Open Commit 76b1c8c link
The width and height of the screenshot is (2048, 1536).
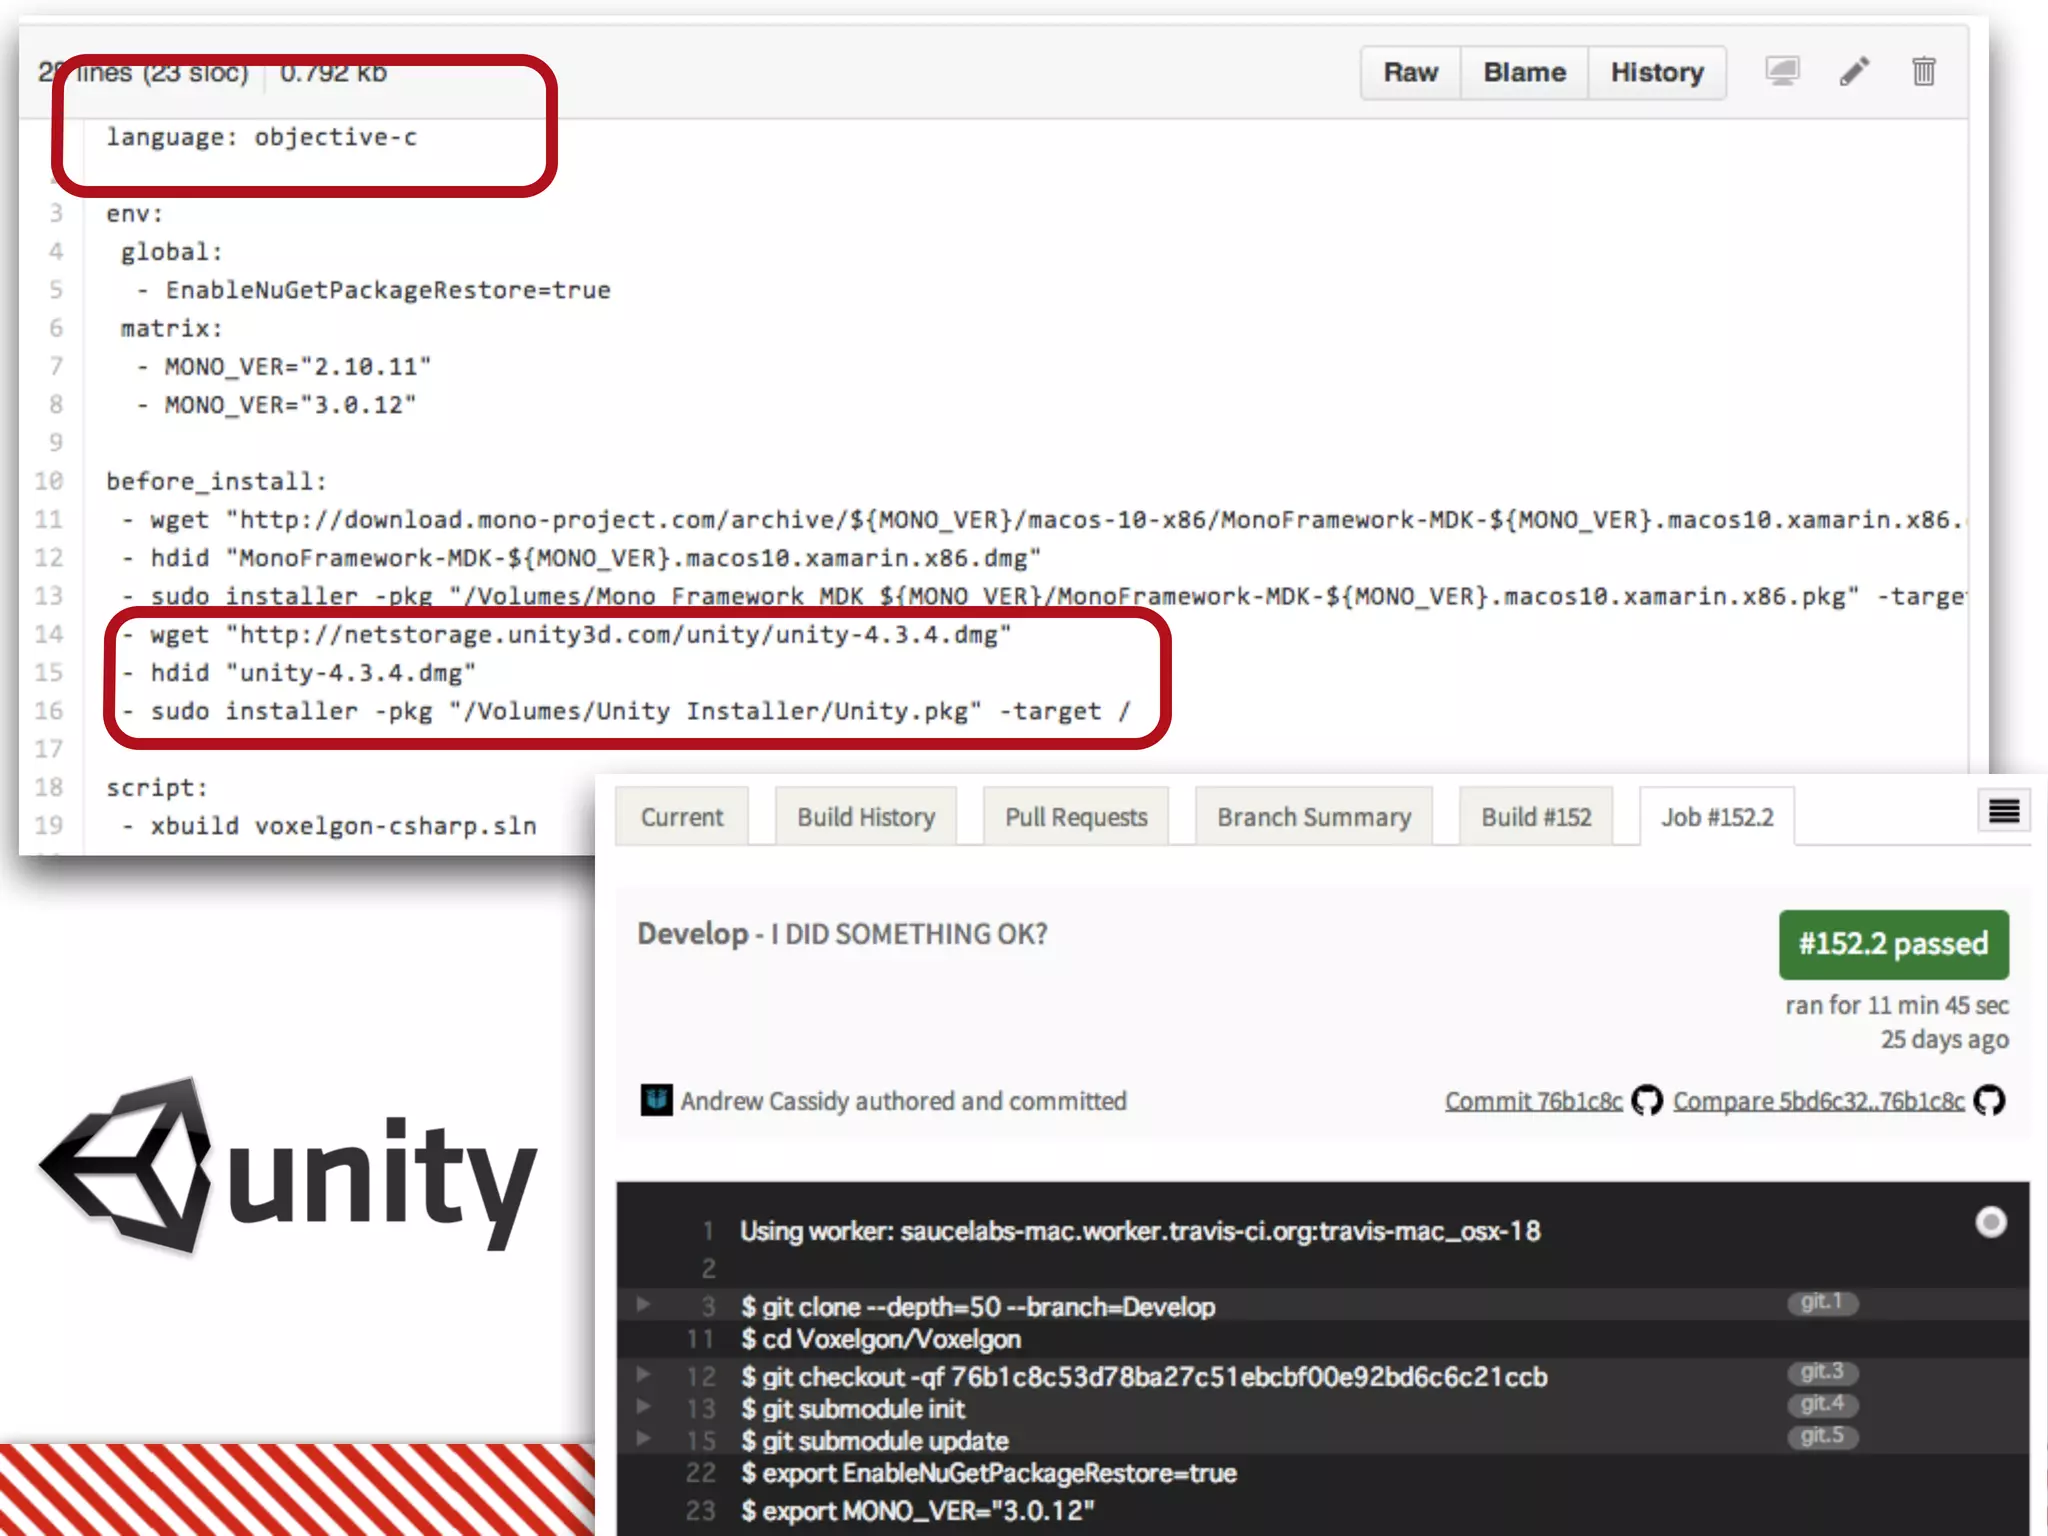coord(1534,1101)
